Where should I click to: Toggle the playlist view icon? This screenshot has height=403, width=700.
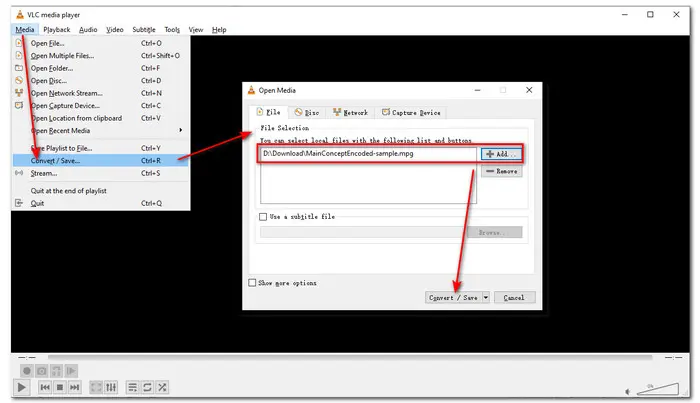pyautogui.click(x=133, y=387)
